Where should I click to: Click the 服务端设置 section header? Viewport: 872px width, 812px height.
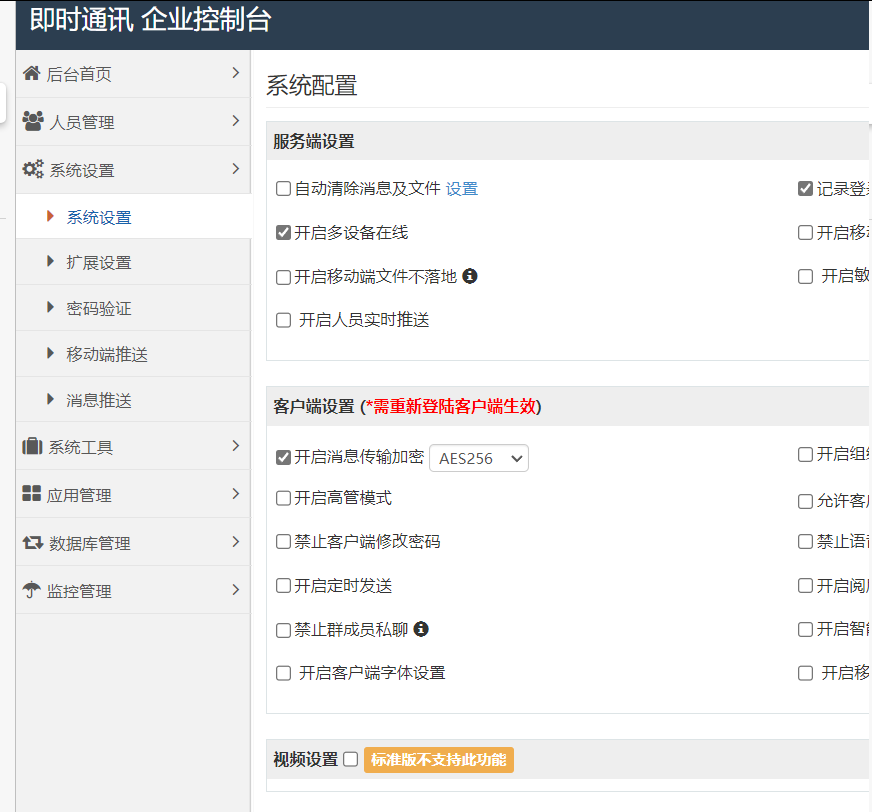[314, 141]
